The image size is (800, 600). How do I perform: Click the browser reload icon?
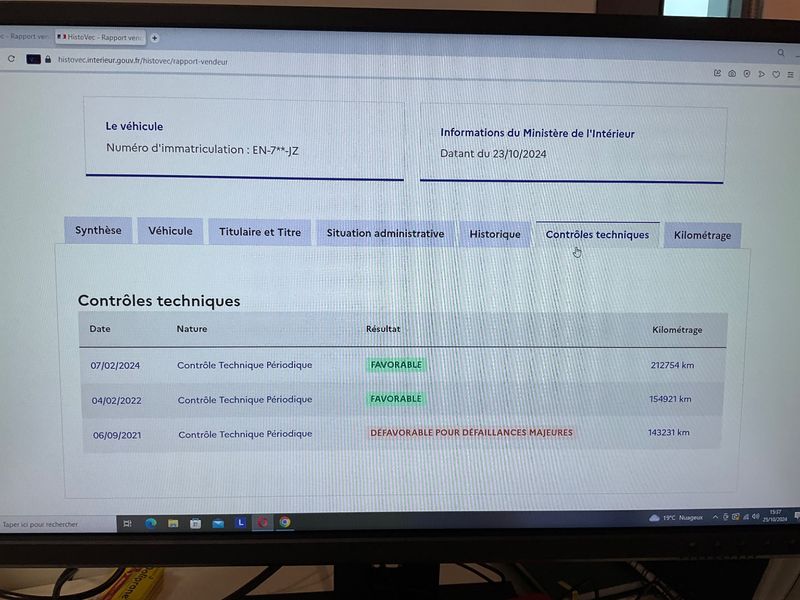click(11, 59)
